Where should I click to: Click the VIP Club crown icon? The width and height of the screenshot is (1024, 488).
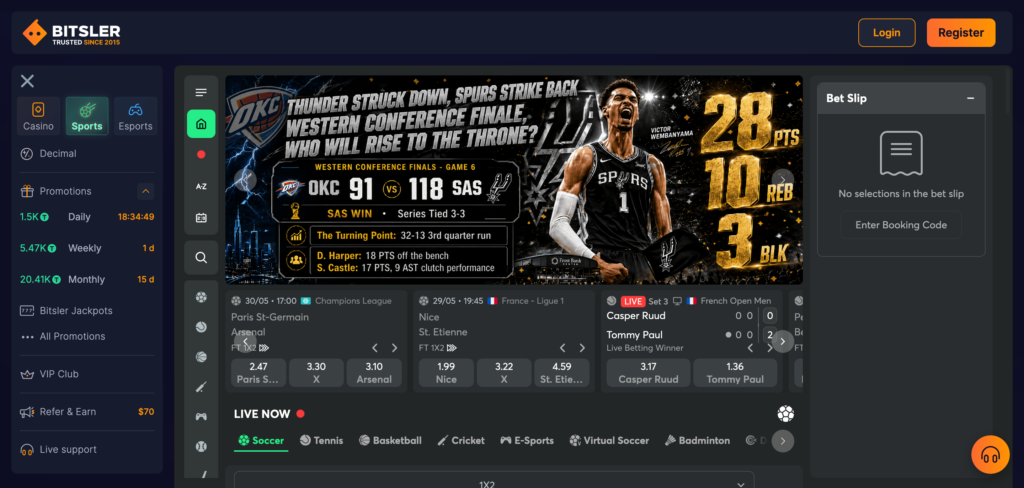tap(27, 374)
